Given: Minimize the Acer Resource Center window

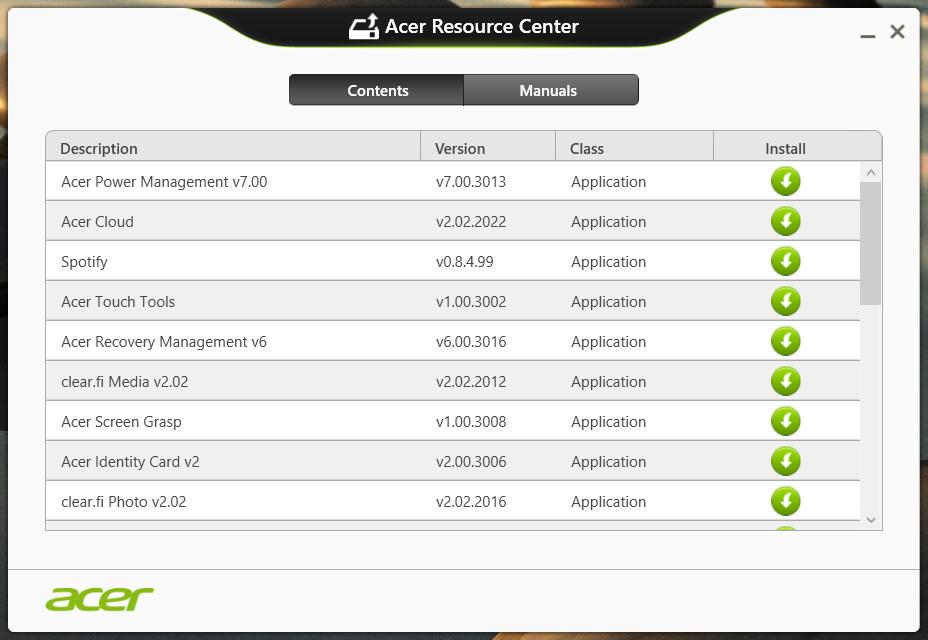Looking at the screenshot, I should click(x=868, y=36).
